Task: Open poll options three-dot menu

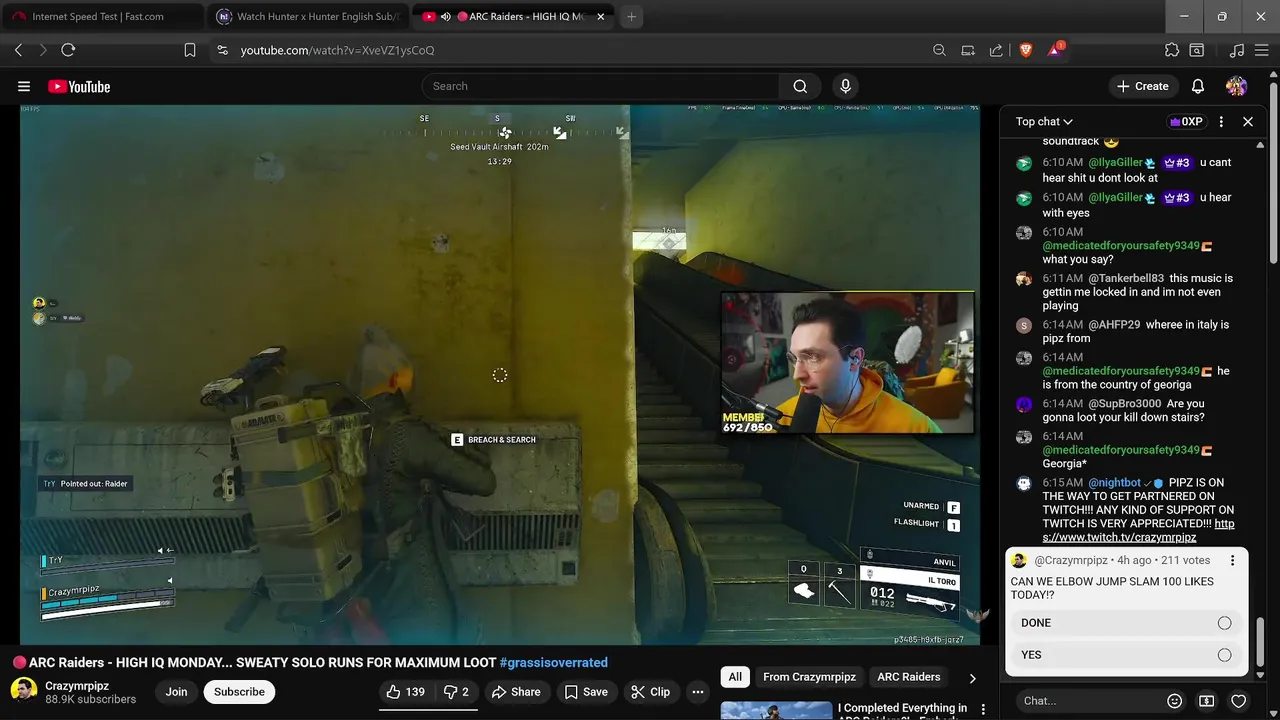Action: pyautogui.click(x=1232, y=561)
